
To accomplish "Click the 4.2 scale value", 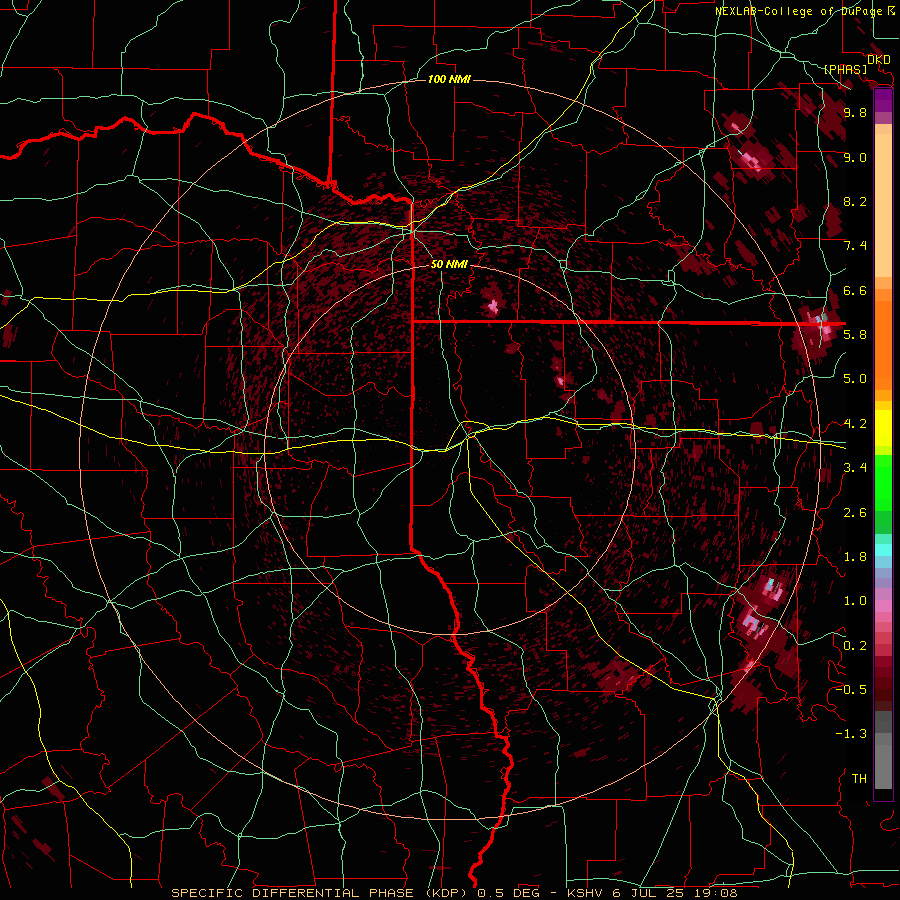I will pos(855,424).
